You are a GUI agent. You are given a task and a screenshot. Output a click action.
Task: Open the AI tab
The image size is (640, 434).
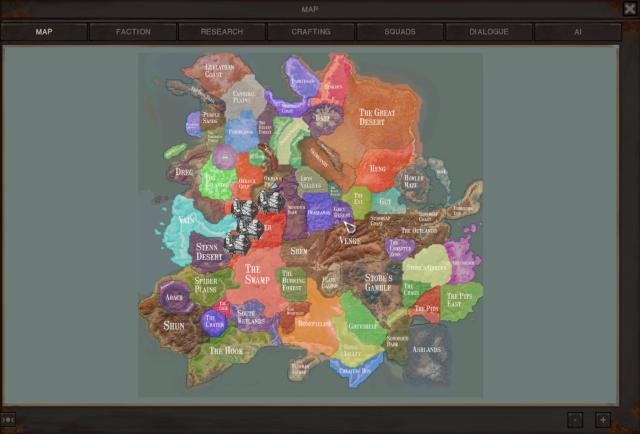coord(578,32)
